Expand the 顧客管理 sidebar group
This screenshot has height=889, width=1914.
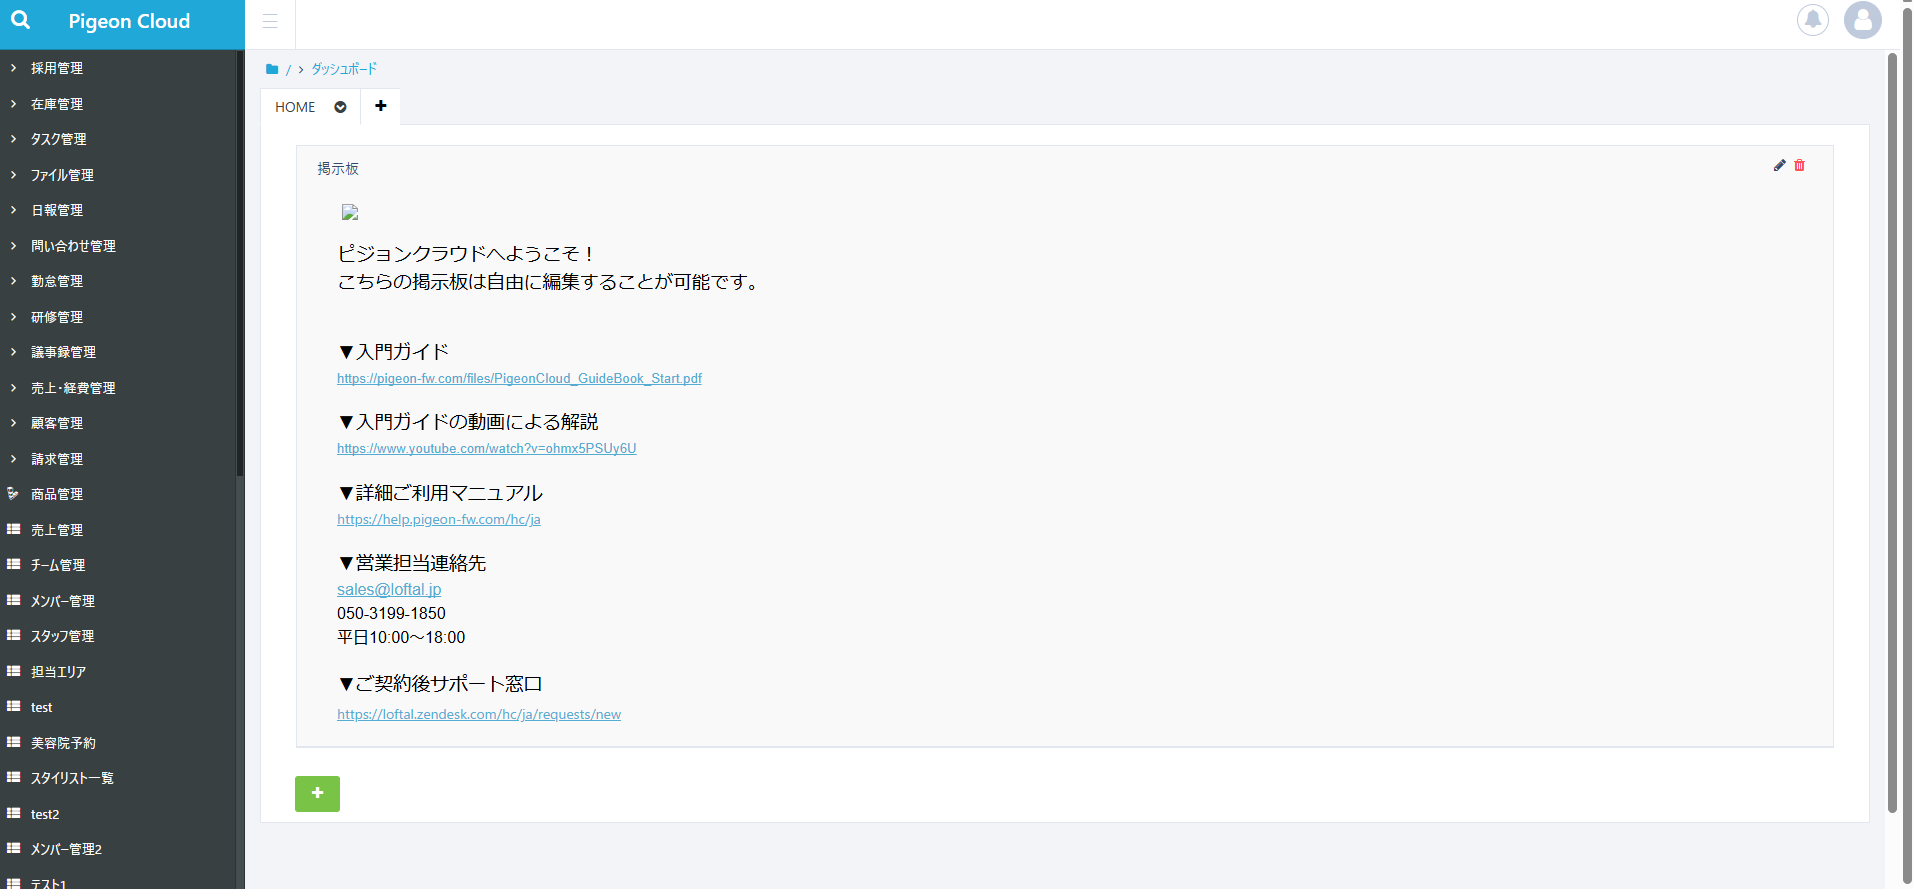(x=57, y=423)
